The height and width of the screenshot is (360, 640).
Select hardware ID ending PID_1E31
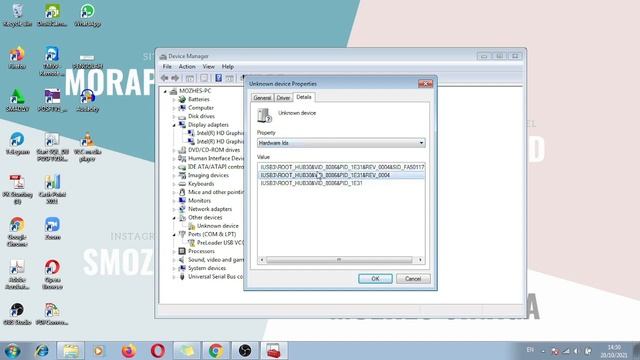[x=341, y=183]
